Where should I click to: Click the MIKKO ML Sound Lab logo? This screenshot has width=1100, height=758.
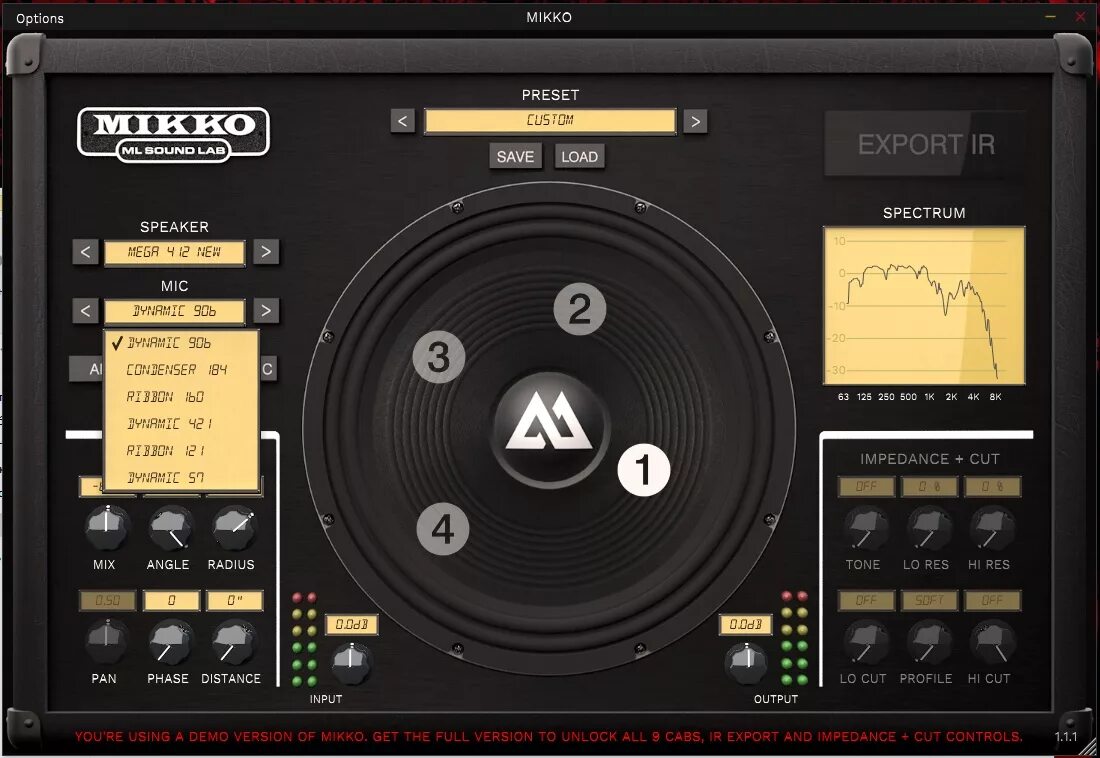point(173,134)
